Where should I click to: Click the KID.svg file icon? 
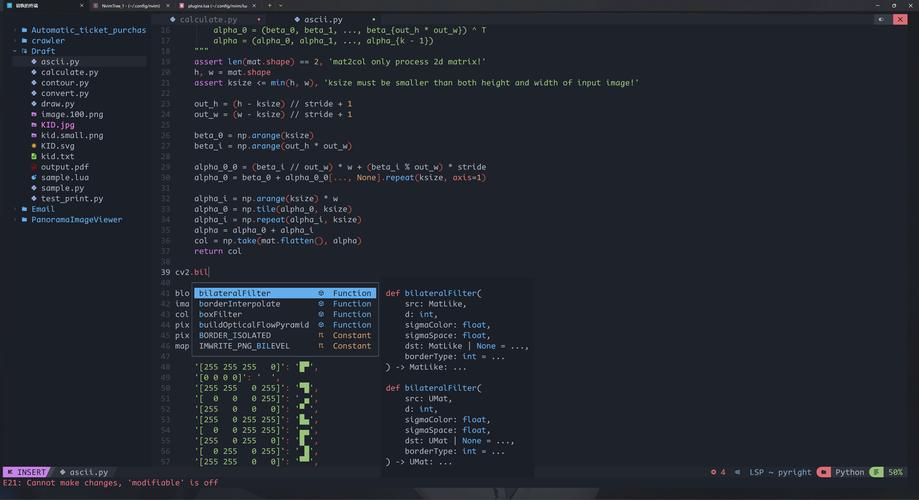coord(34,146)
